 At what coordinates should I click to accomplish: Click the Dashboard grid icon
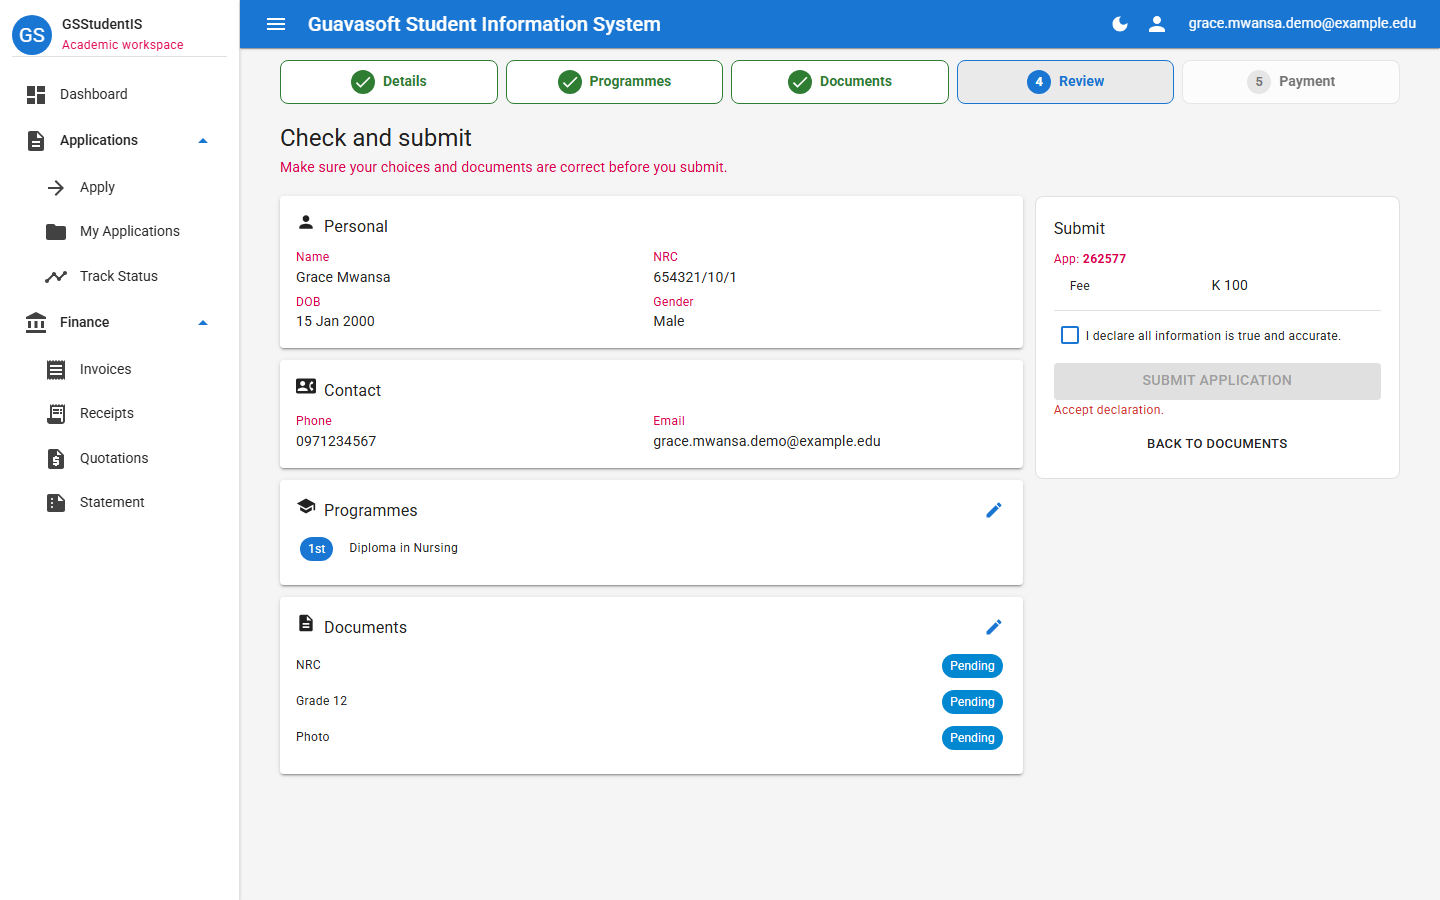tap(36, 95)
